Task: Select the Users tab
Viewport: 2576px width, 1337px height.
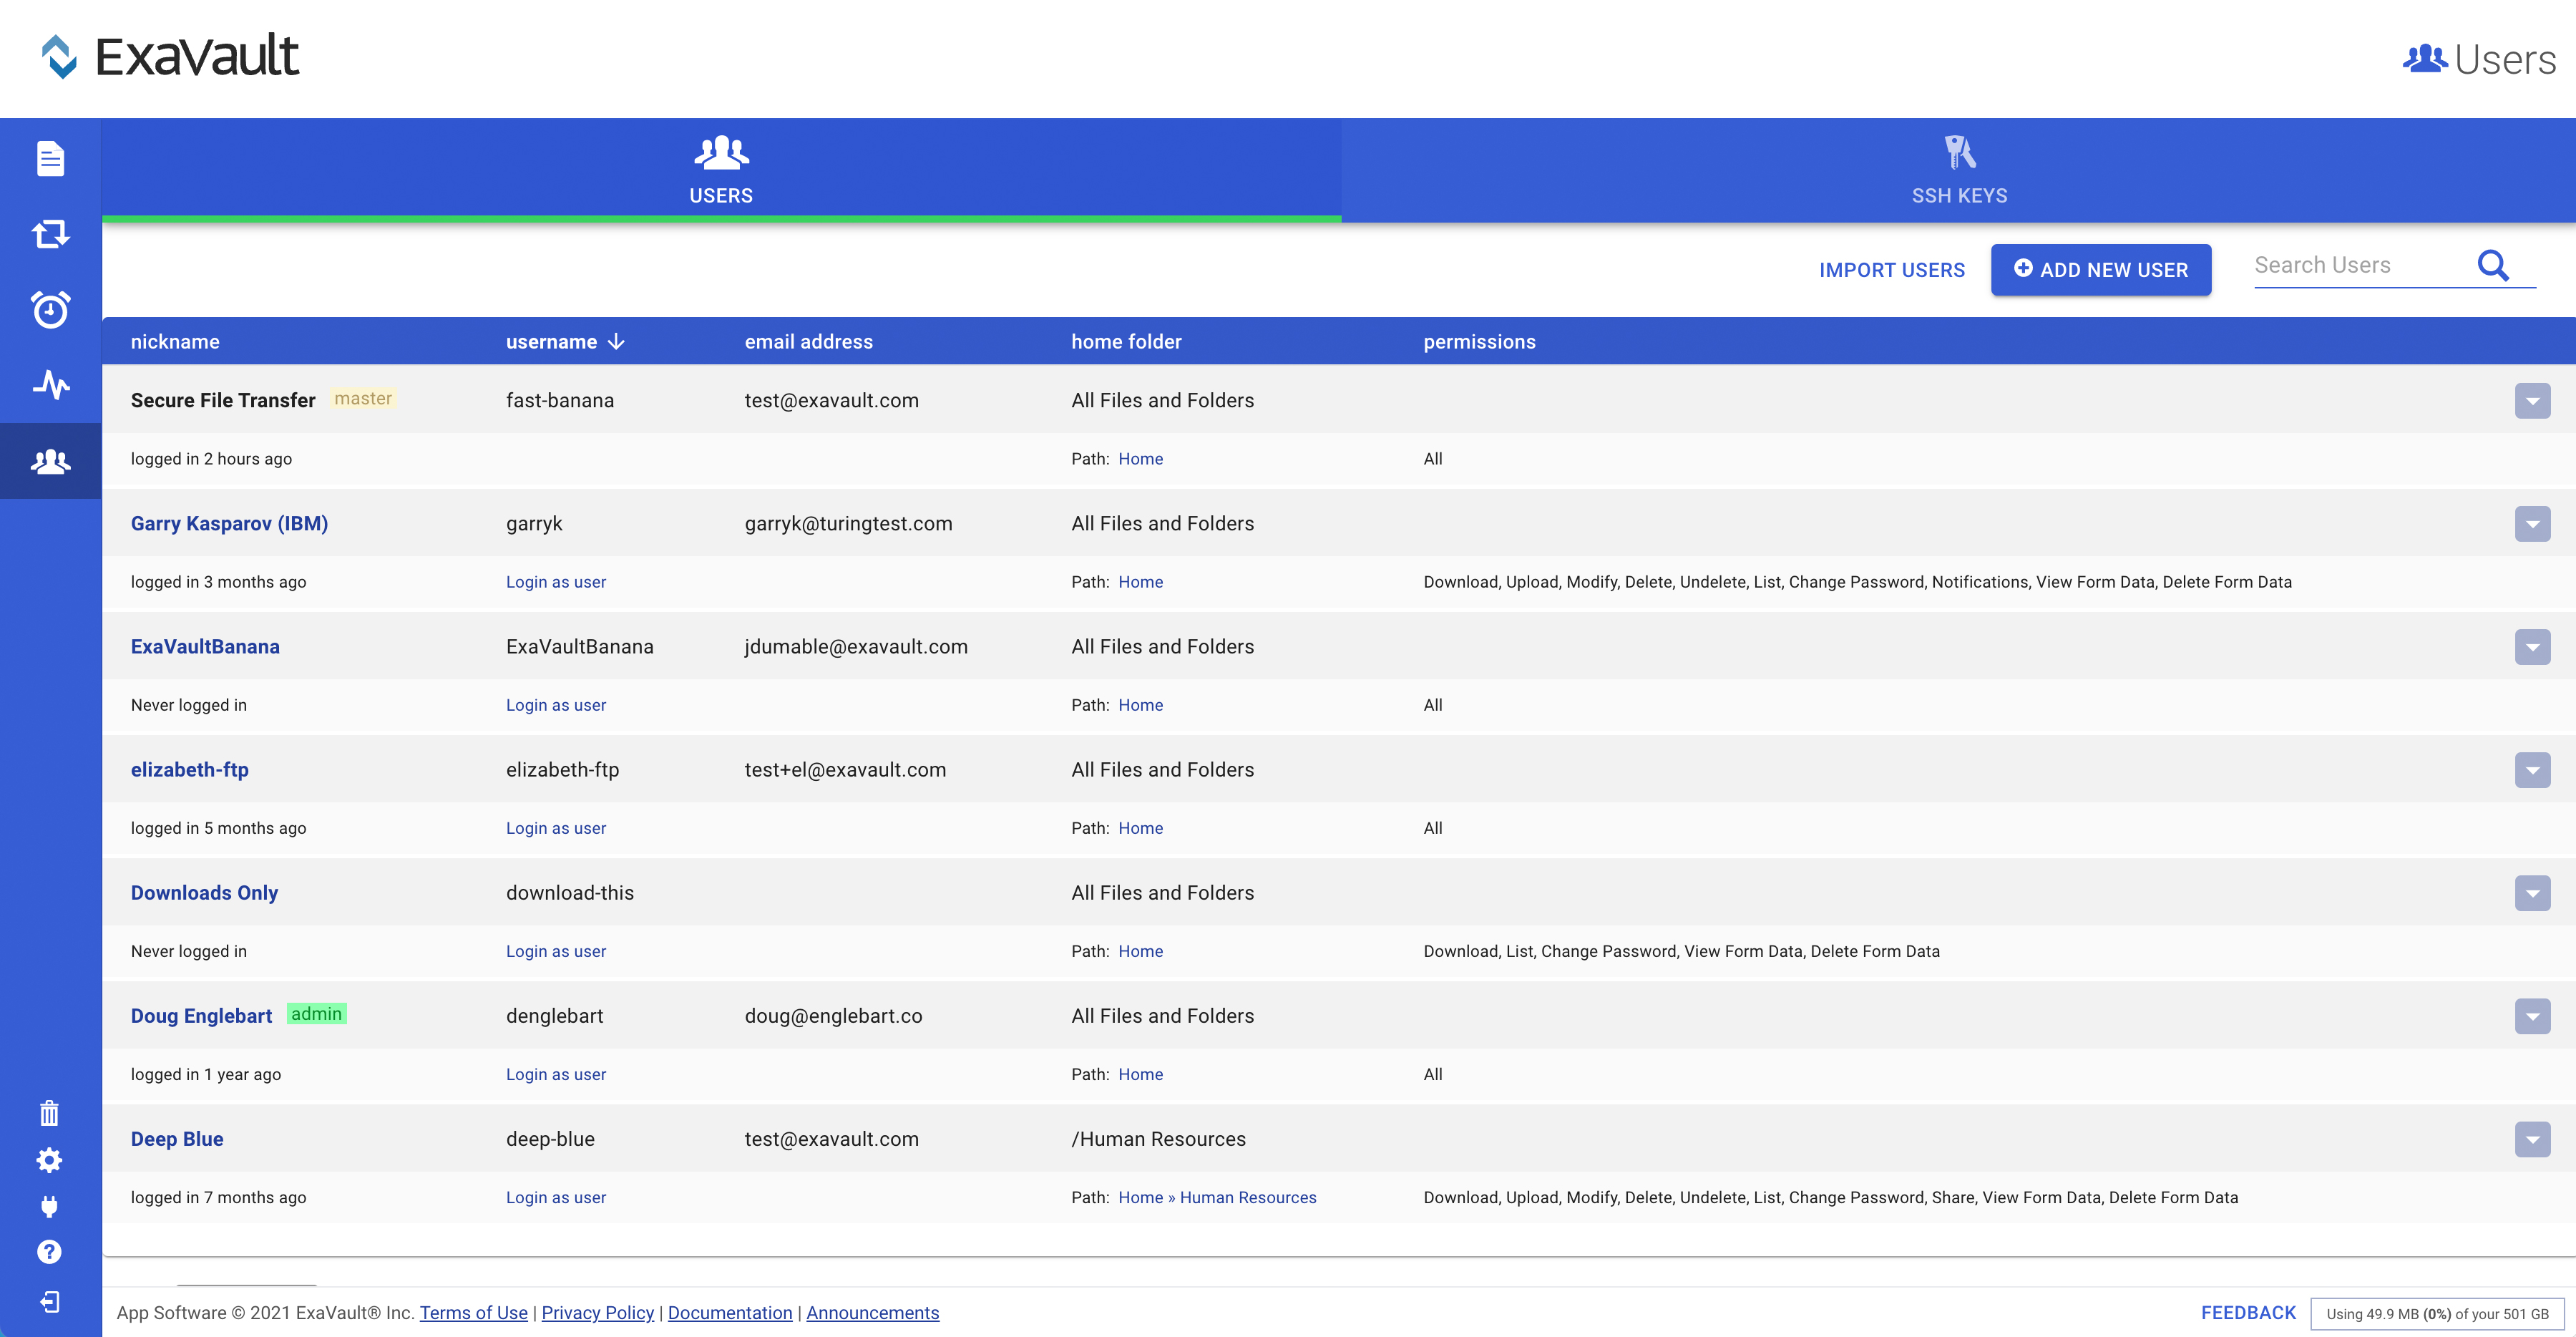Action: point(721,170)
